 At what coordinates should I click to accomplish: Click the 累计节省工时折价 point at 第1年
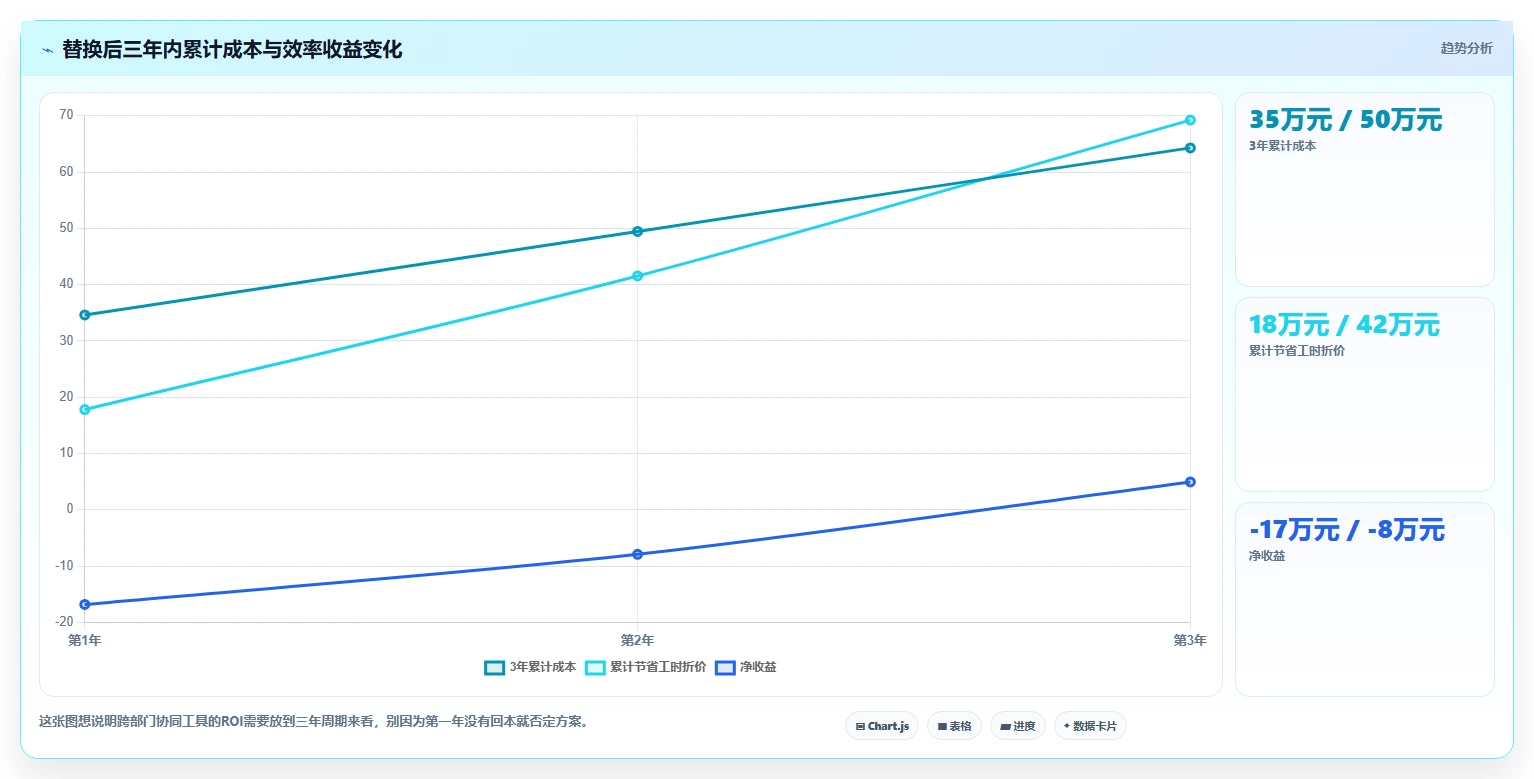click(85, 409)
